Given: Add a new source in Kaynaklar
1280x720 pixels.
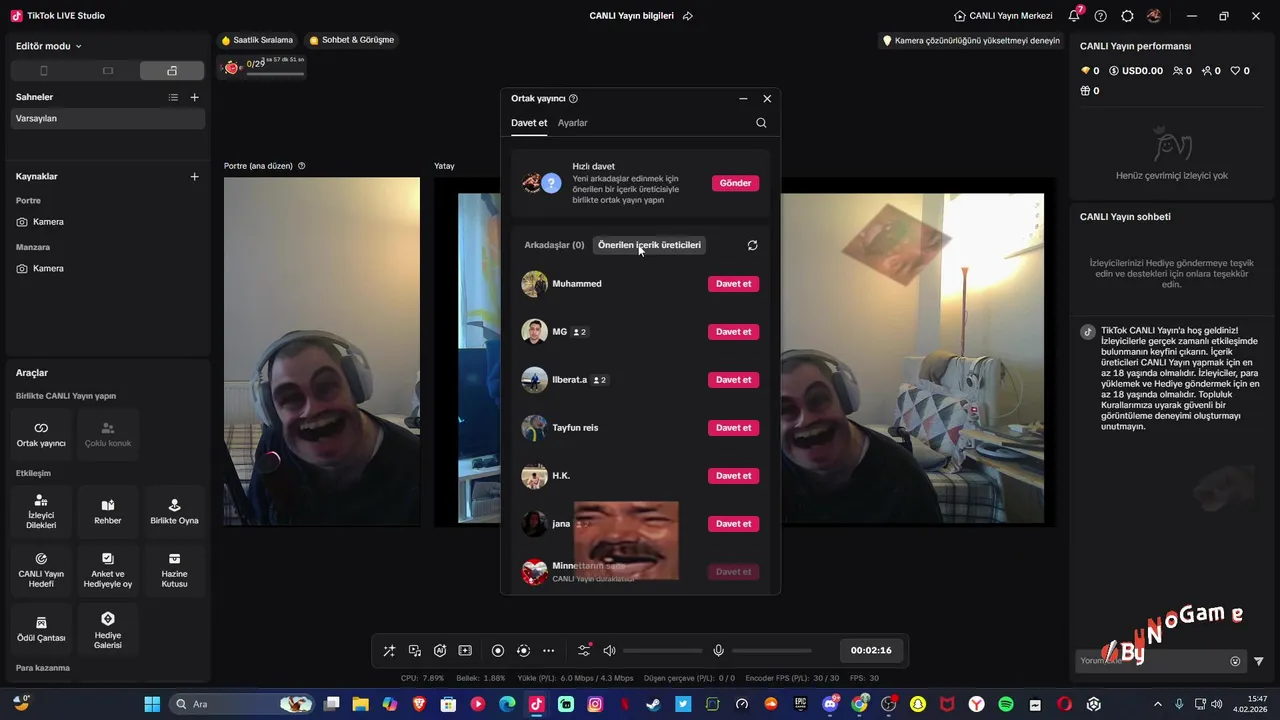Looking at the screenshot, I should 195,176.
